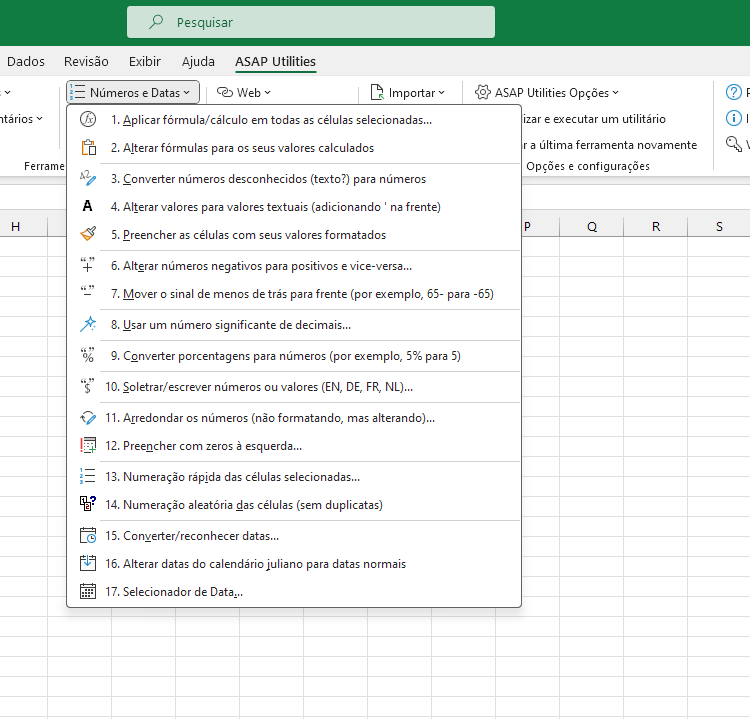Choose 'Alterar valores para valores textuais'
Screen dimensions: 750x719
pos(294,207)
